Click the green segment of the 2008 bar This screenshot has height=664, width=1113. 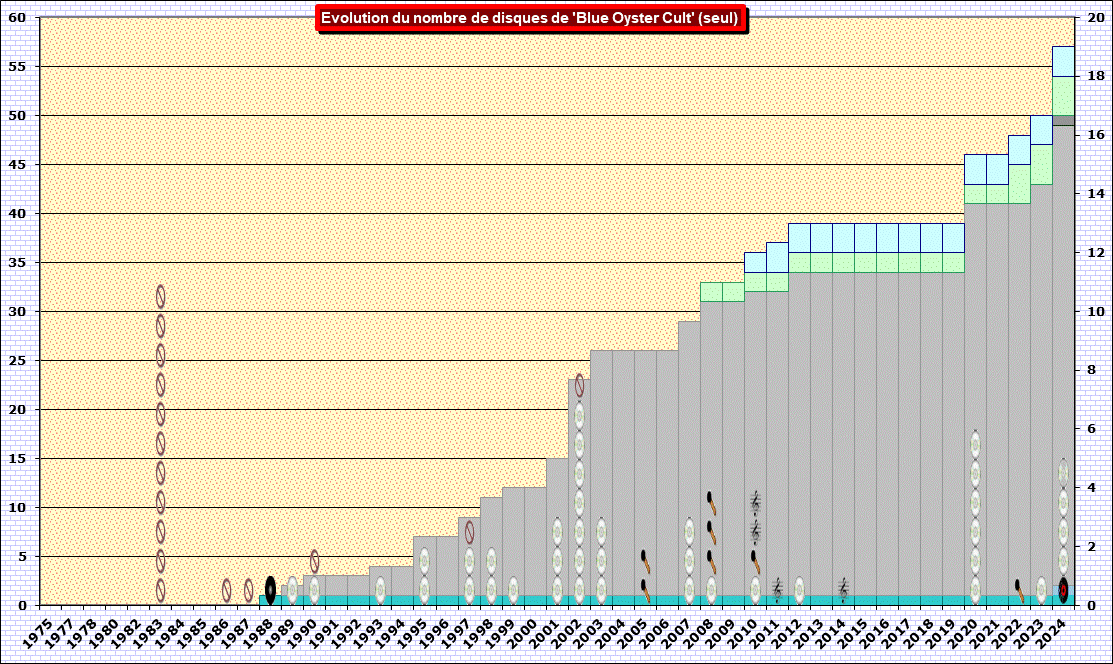coord(711,292)
